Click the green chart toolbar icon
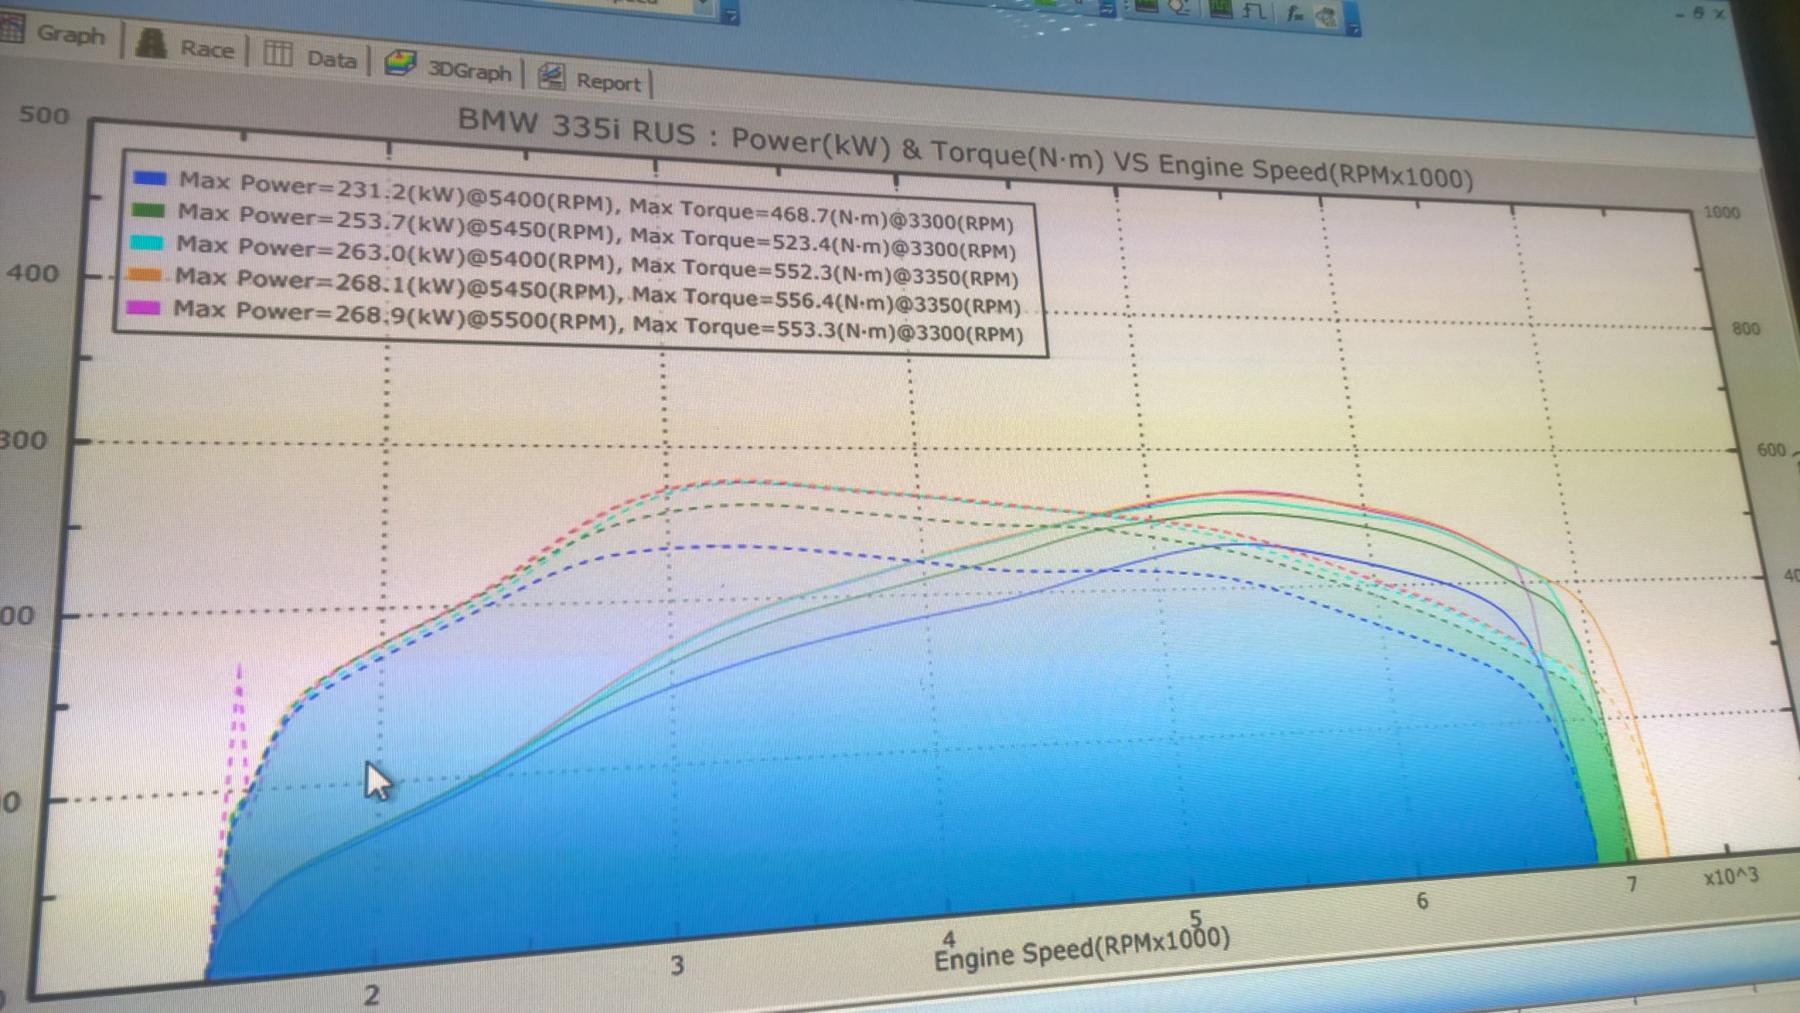 tap(1221, 9)
